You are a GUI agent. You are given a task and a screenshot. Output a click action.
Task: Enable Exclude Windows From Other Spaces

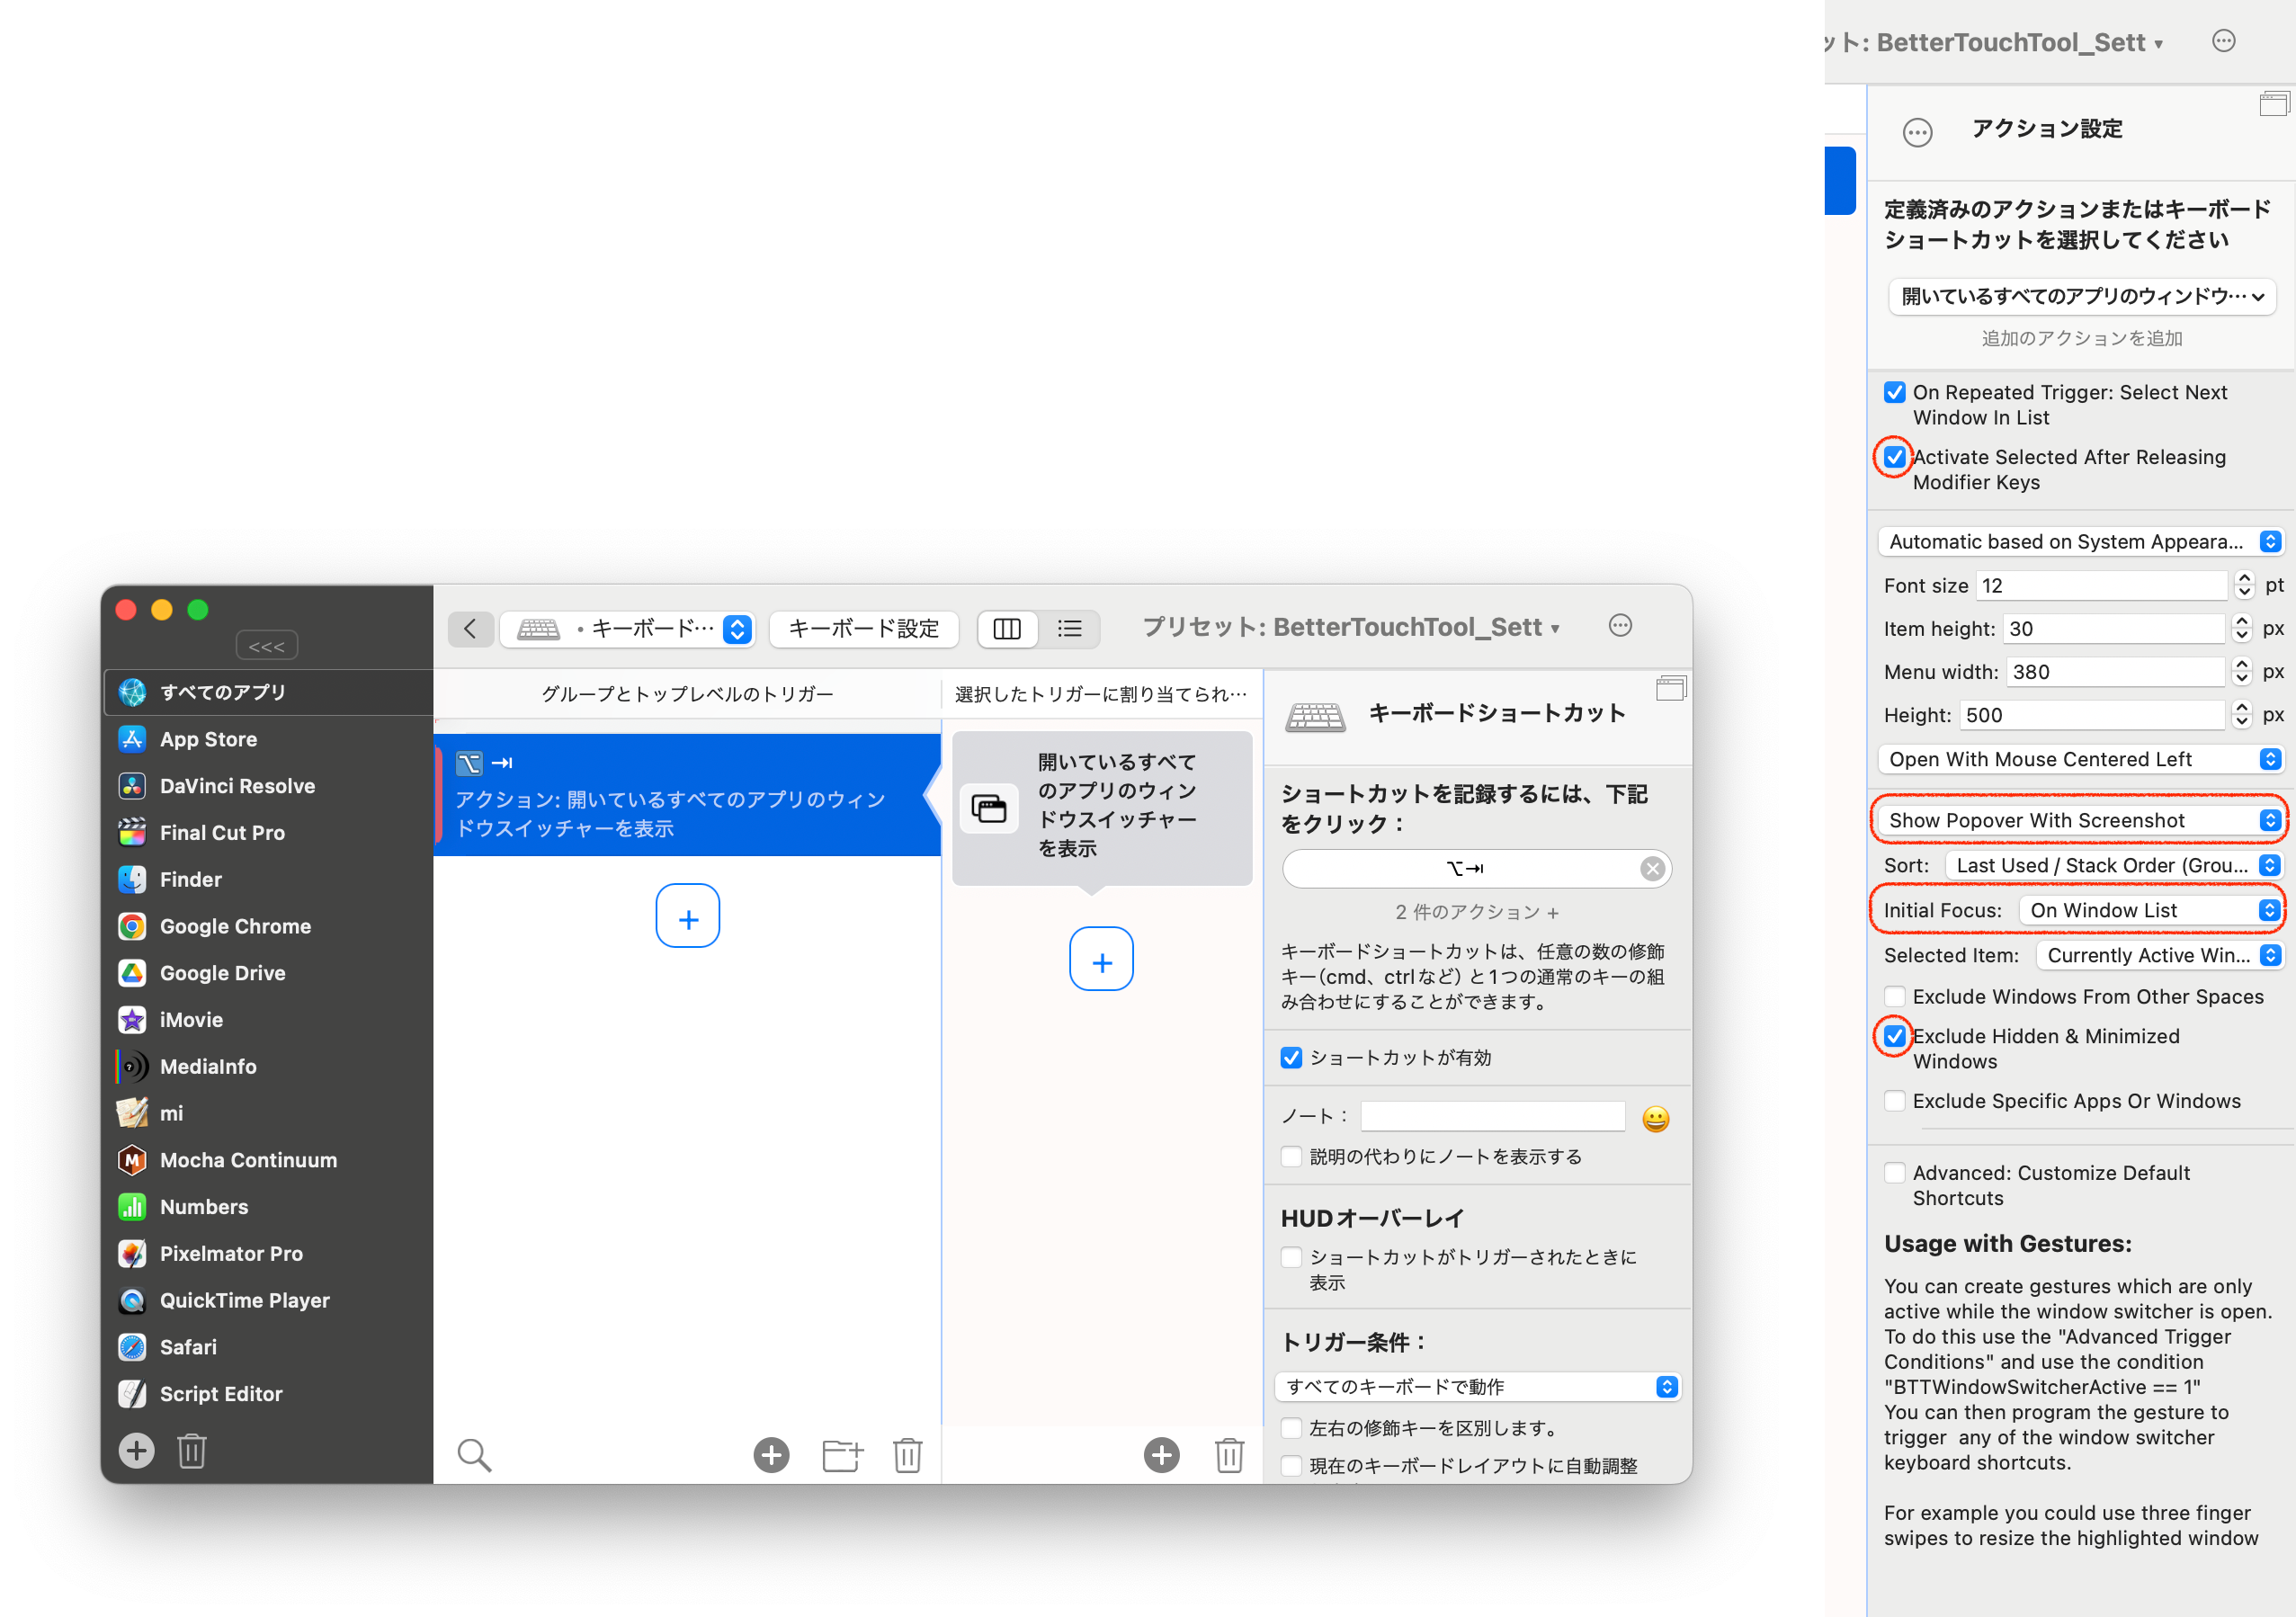click(1894, 996)
